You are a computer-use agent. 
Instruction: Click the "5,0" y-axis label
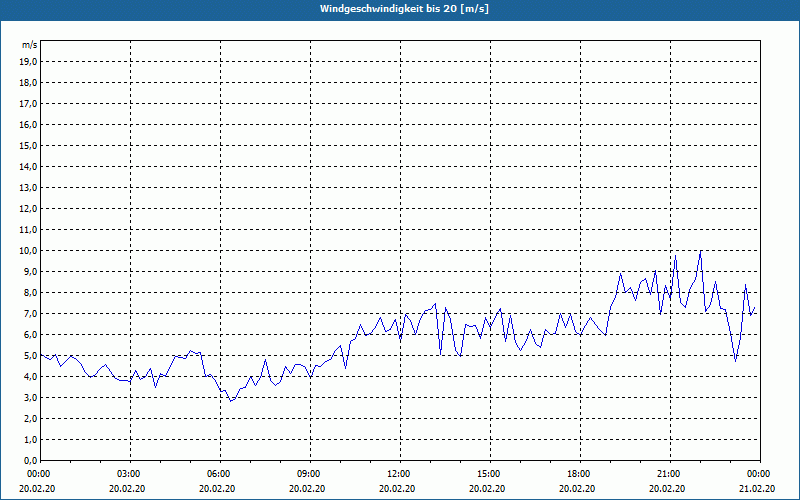(30, 356)
